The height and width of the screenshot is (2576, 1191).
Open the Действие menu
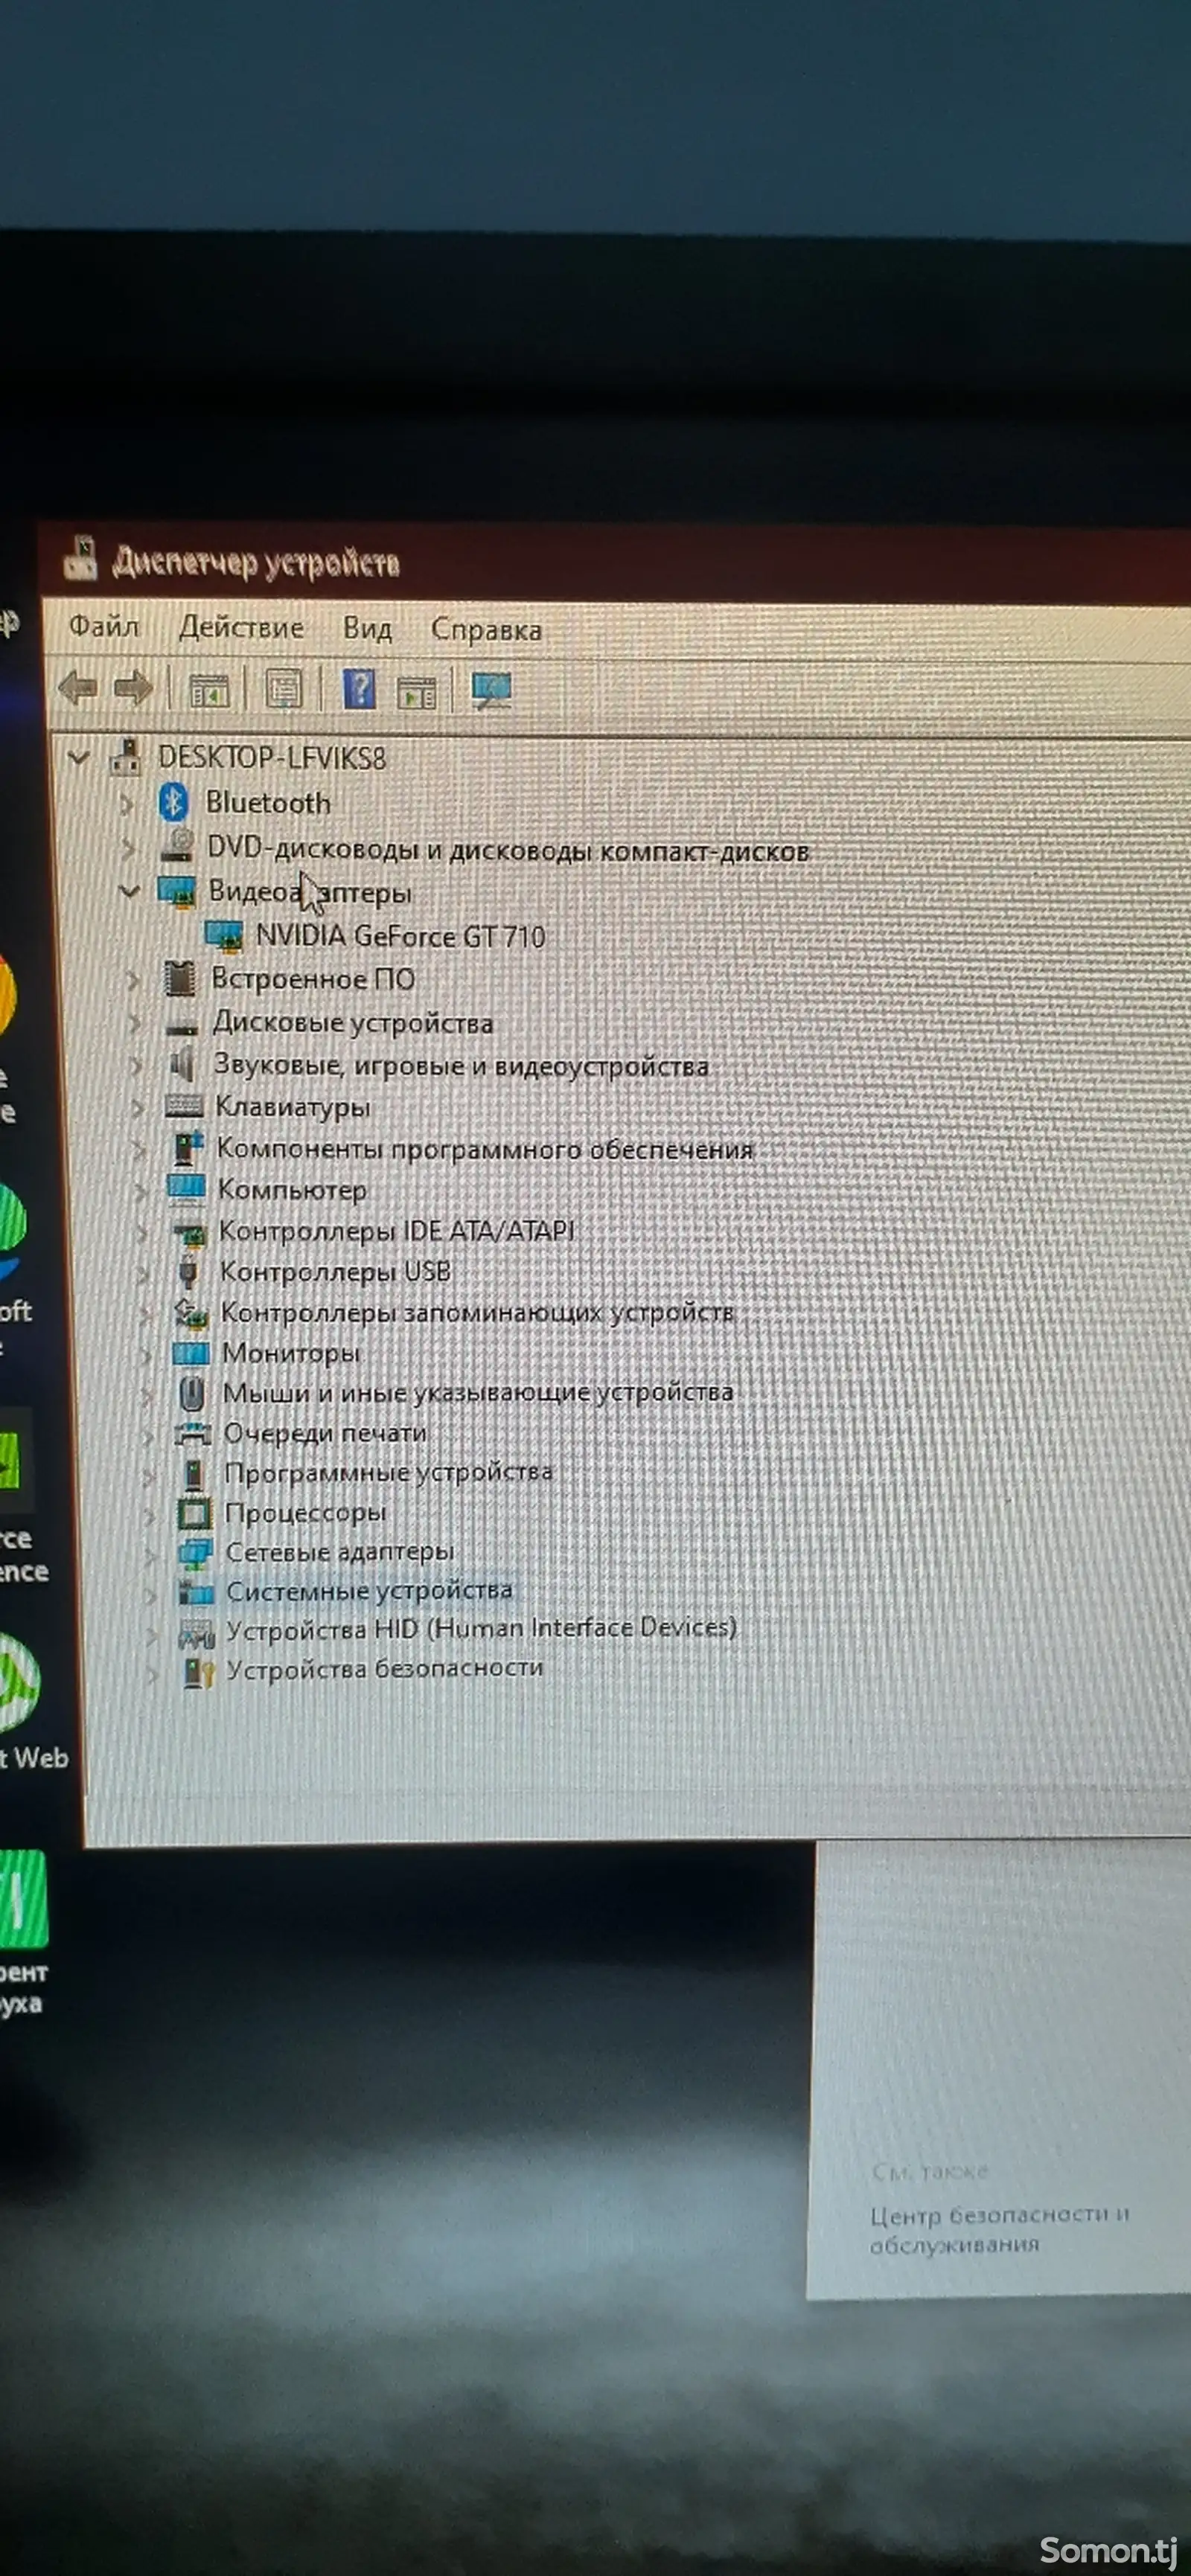[x=241, y=627]
